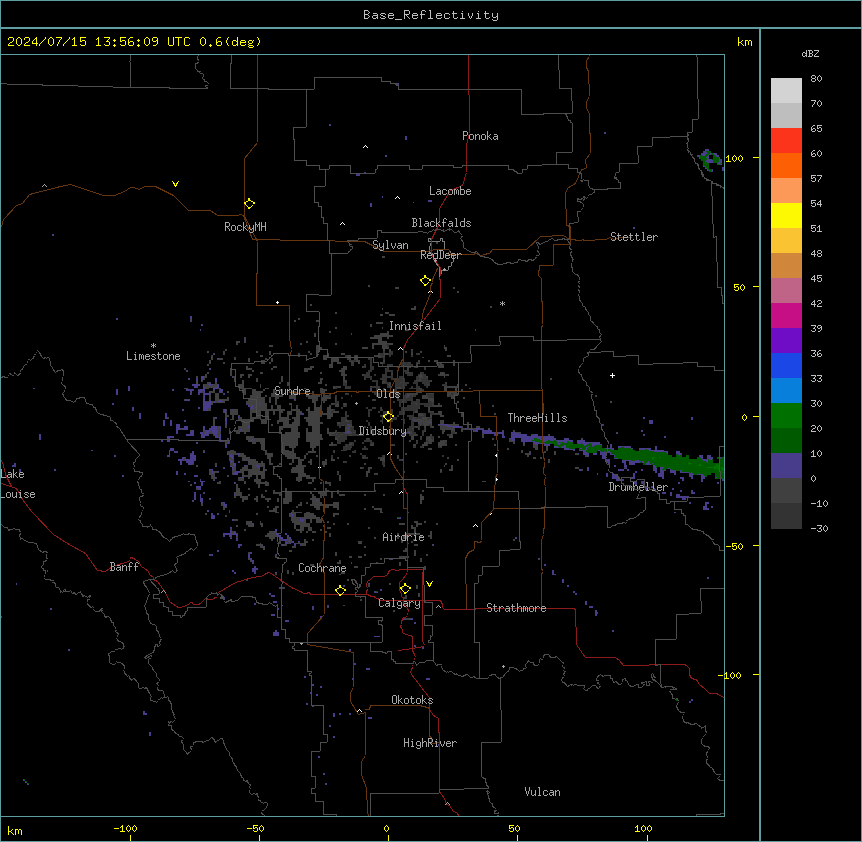Click the Vulcan city label
Image resolution: width=862 pixels, height=842 pixels.
point(542,792)
